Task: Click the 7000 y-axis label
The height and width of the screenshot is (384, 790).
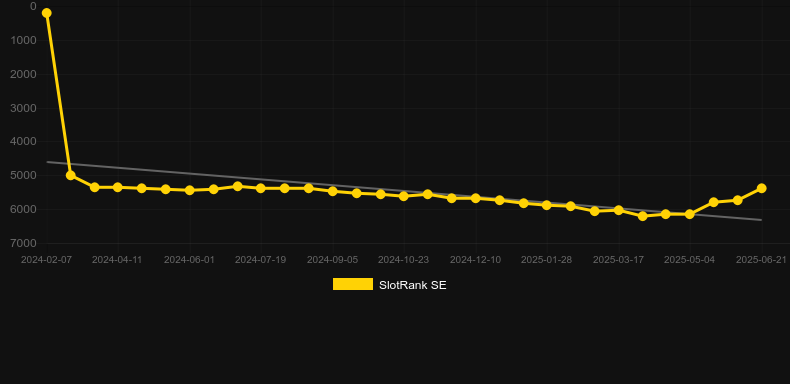Action: pyautogui.click(x=23, y=243)
